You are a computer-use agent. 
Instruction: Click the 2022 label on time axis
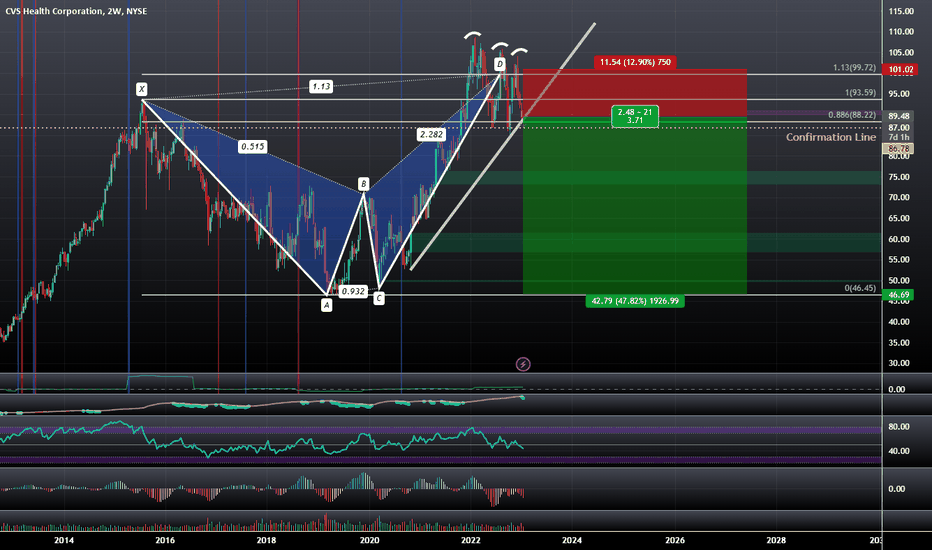pyautogui.click(x=471, y=540)
